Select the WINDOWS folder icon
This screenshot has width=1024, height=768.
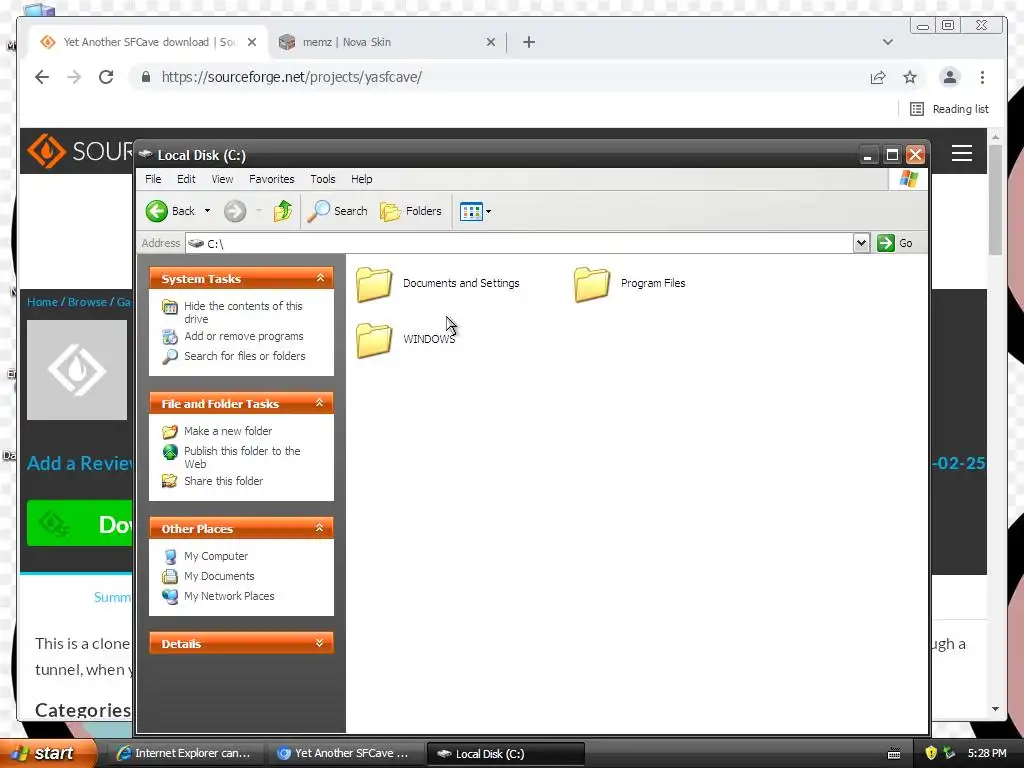tap(374, 340)
